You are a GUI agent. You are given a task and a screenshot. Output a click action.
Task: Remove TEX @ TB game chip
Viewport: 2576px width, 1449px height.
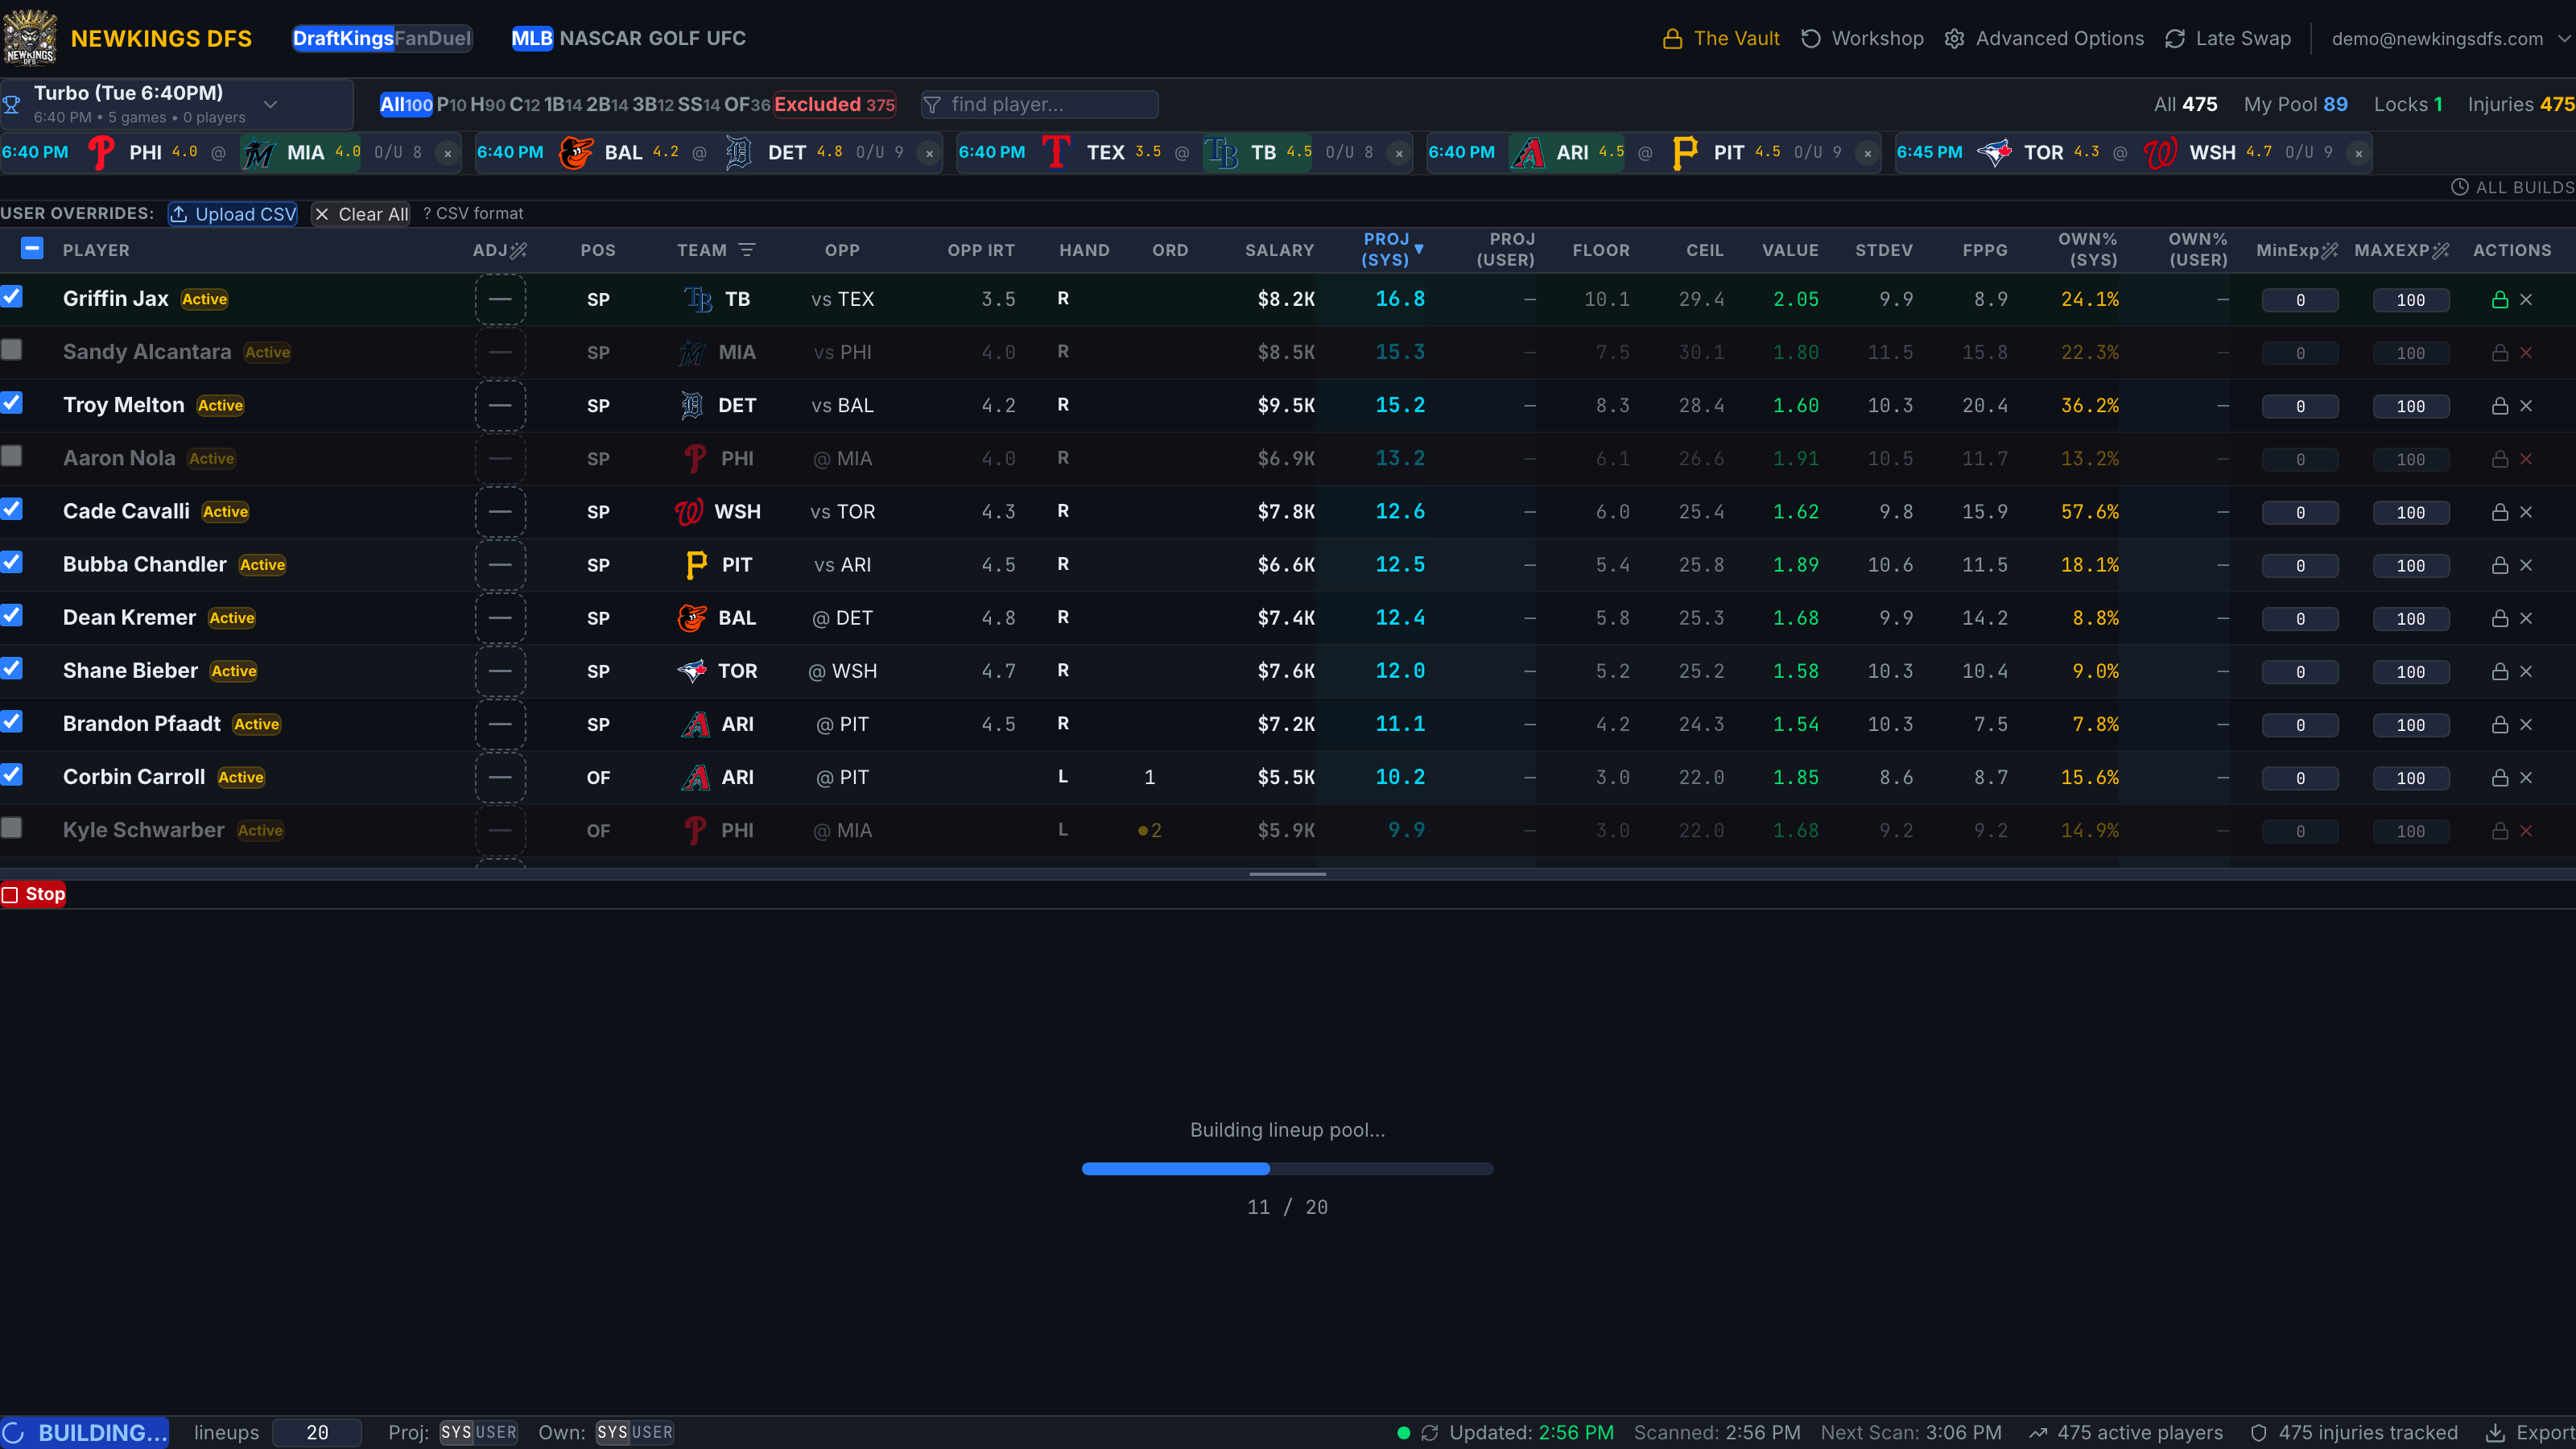(1398, 153)
